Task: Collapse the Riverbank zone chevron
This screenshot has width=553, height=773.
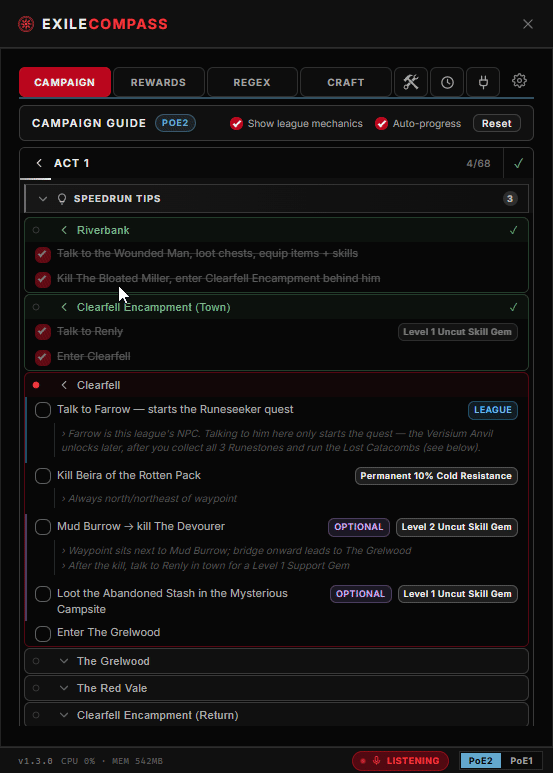Action: point(64,230)
